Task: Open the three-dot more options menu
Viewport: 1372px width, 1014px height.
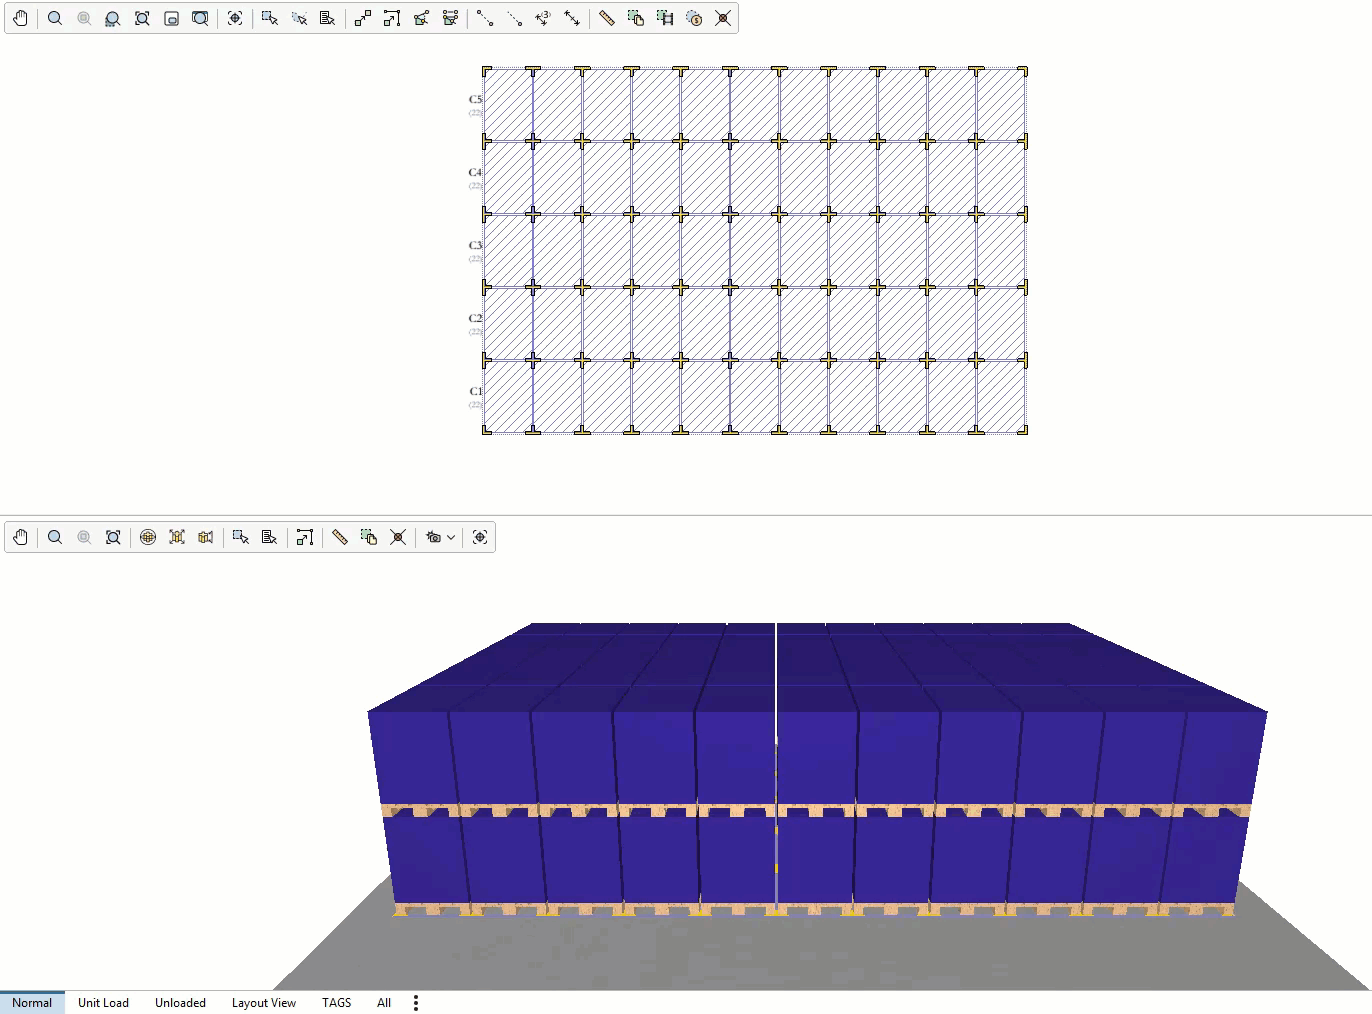Action: [416, 1003]
